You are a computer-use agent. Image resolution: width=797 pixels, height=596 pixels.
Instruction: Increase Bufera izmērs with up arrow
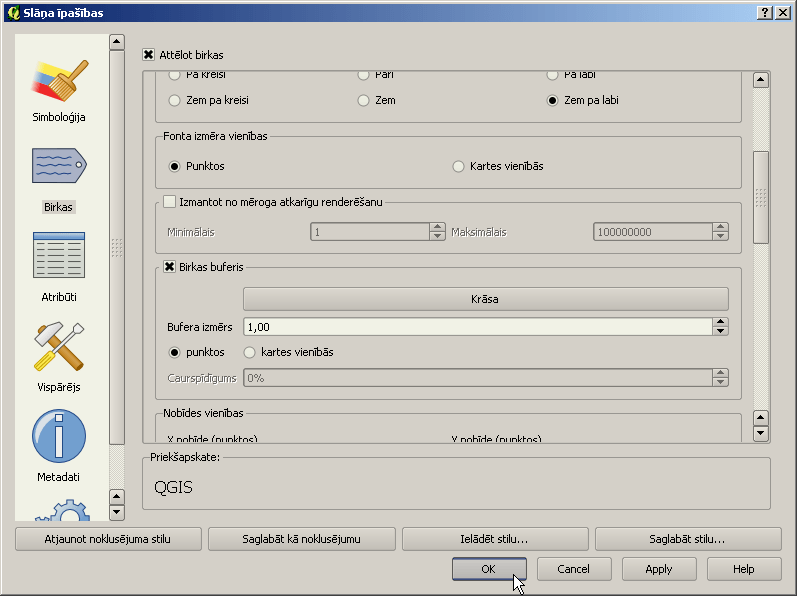point(720,322)
